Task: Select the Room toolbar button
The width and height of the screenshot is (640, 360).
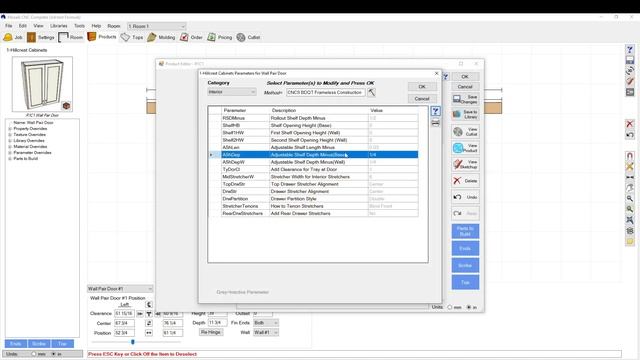Action: 71,37
